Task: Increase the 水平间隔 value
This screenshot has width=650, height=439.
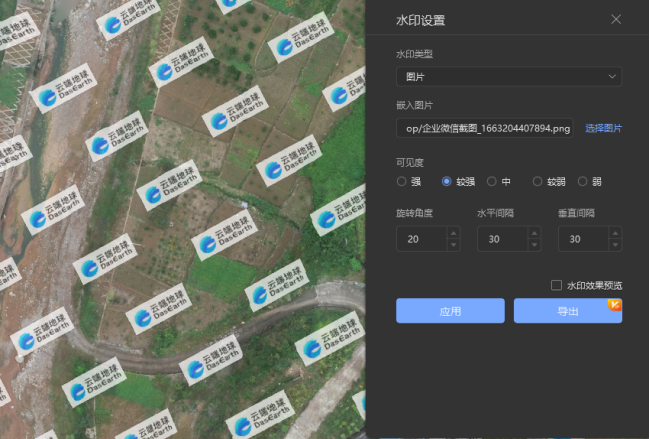Action: 534,233
